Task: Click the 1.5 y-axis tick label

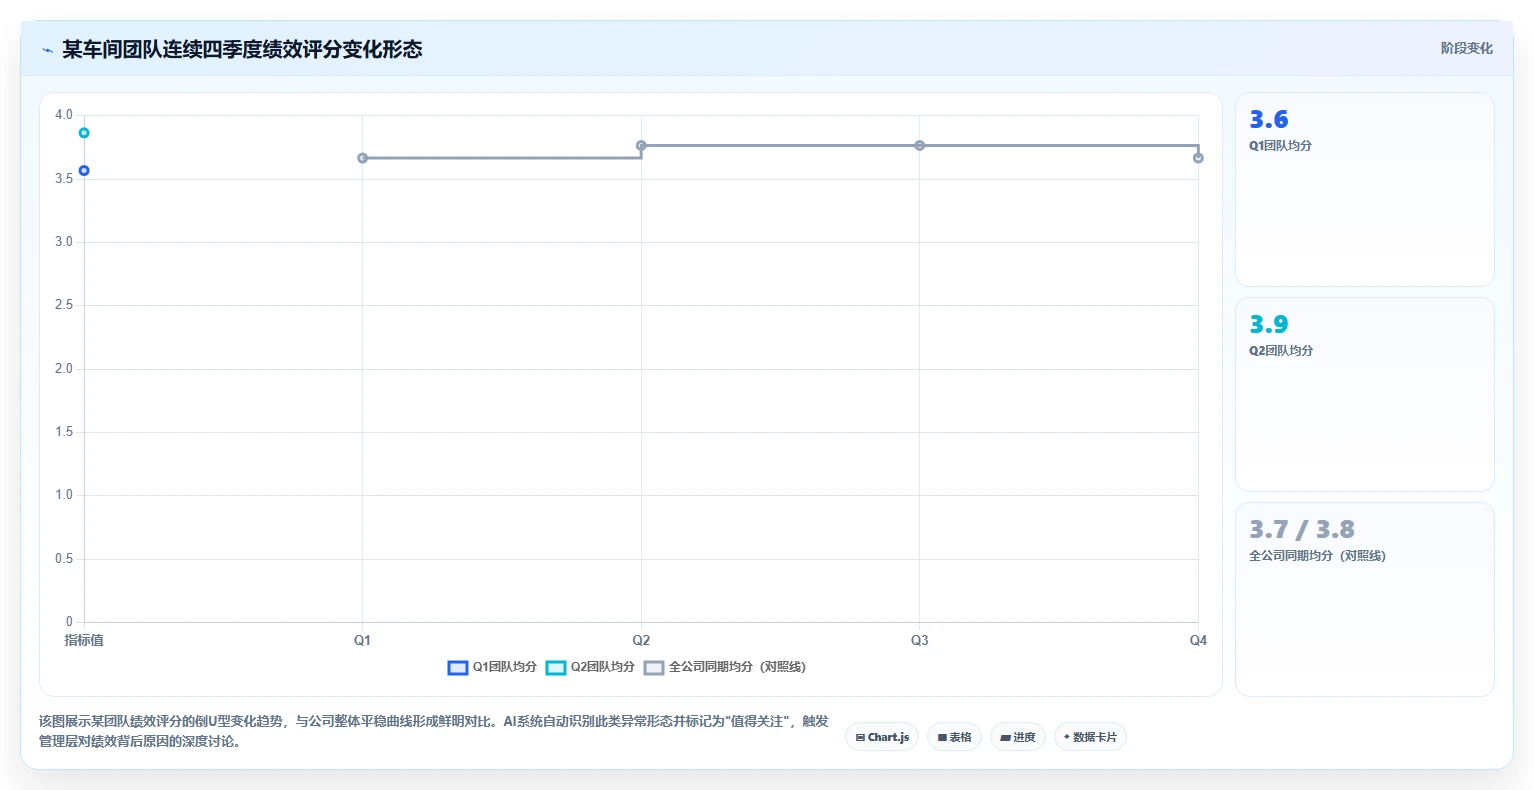Action: click(64, 432)
